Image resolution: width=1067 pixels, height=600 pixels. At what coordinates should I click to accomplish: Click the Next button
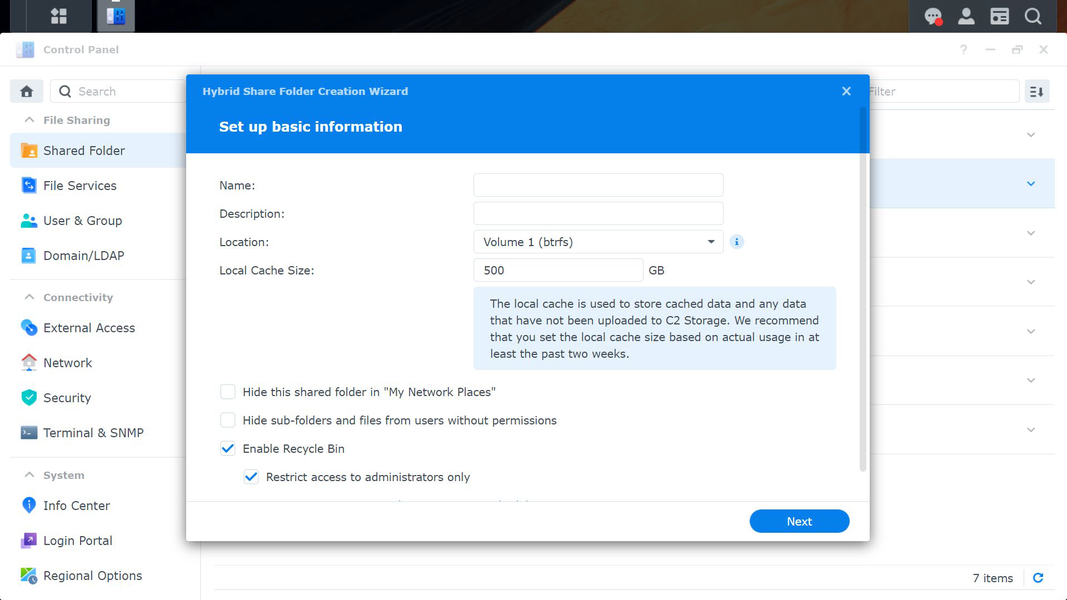(x=799, y=521)
